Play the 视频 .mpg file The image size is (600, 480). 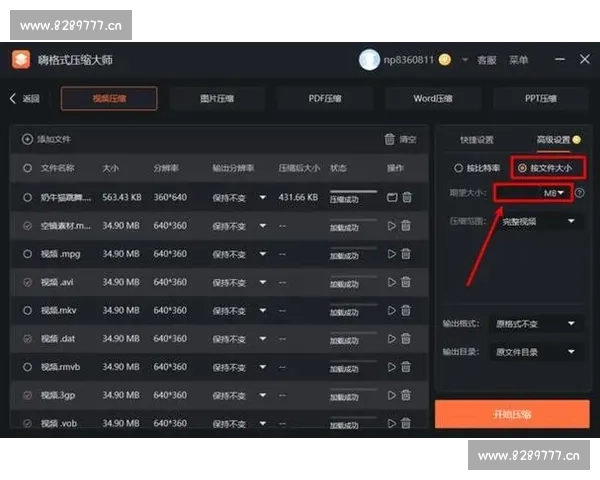click(x=391, y=254)
